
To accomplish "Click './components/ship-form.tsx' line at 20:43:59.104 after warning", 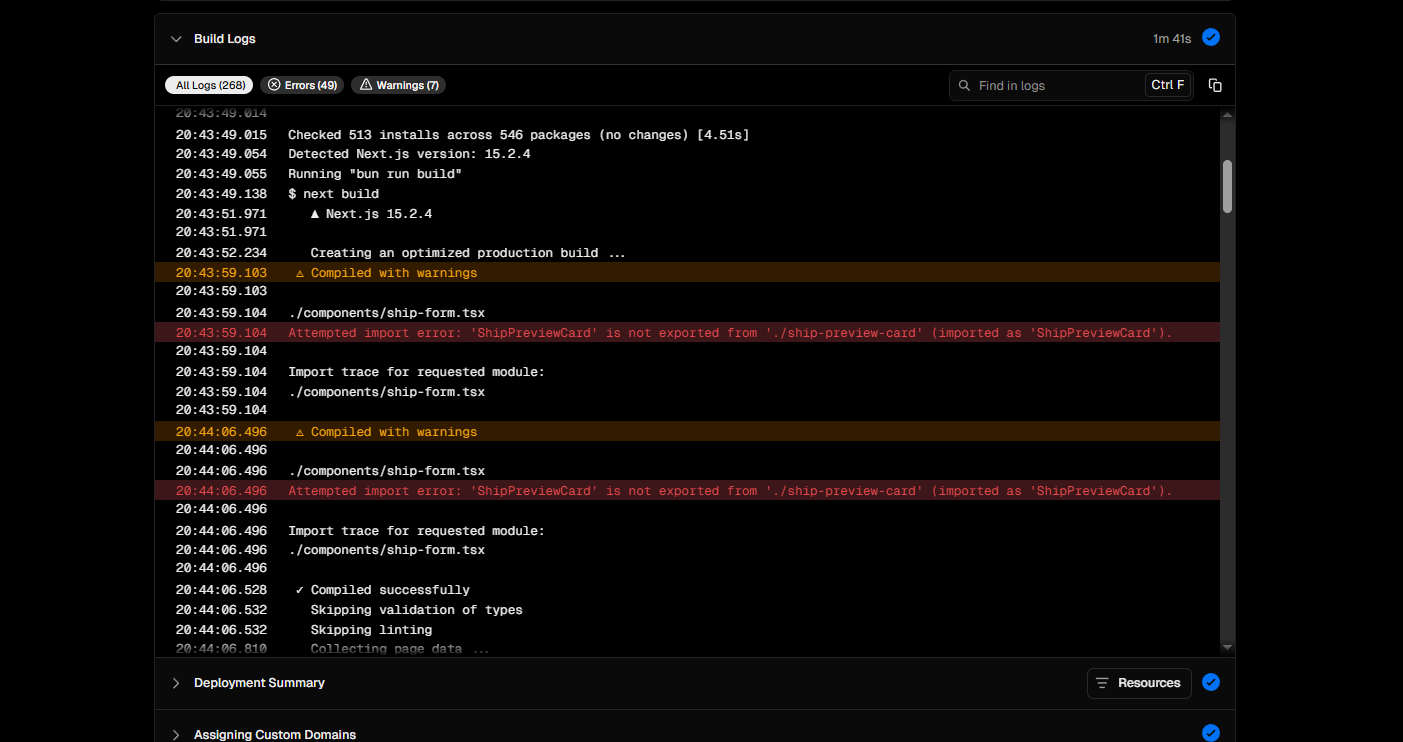I will click(x=687, y=312).
